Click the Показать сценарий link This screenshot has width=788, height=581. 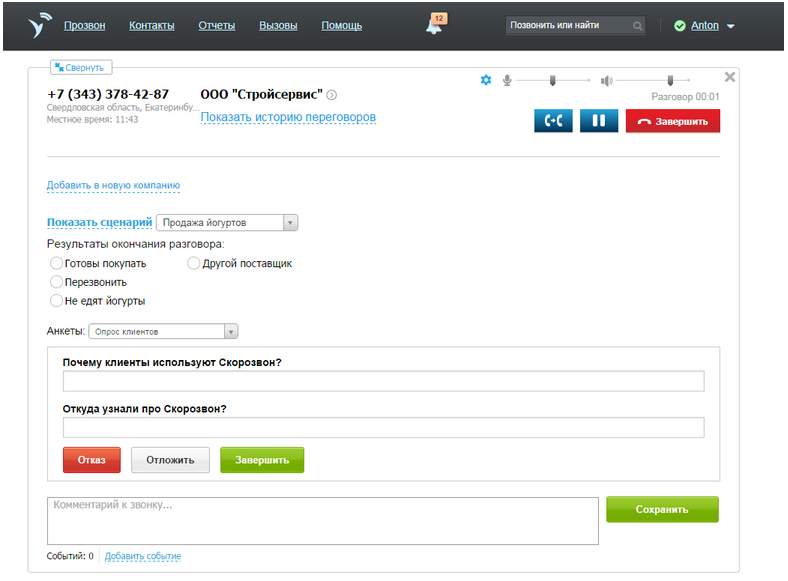[x=100, y=222]
